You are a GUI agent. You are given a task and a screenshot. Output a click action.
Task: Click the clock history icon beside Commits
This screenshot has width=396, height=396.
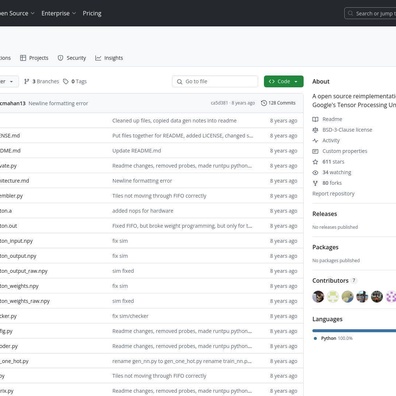click(x=264, y=103)
